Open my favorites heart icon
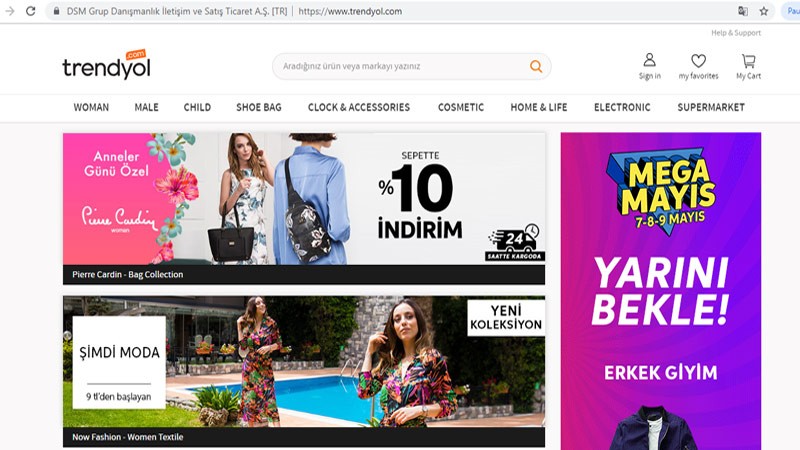Viewport: 800px width, 450px height. click(698, 61)
